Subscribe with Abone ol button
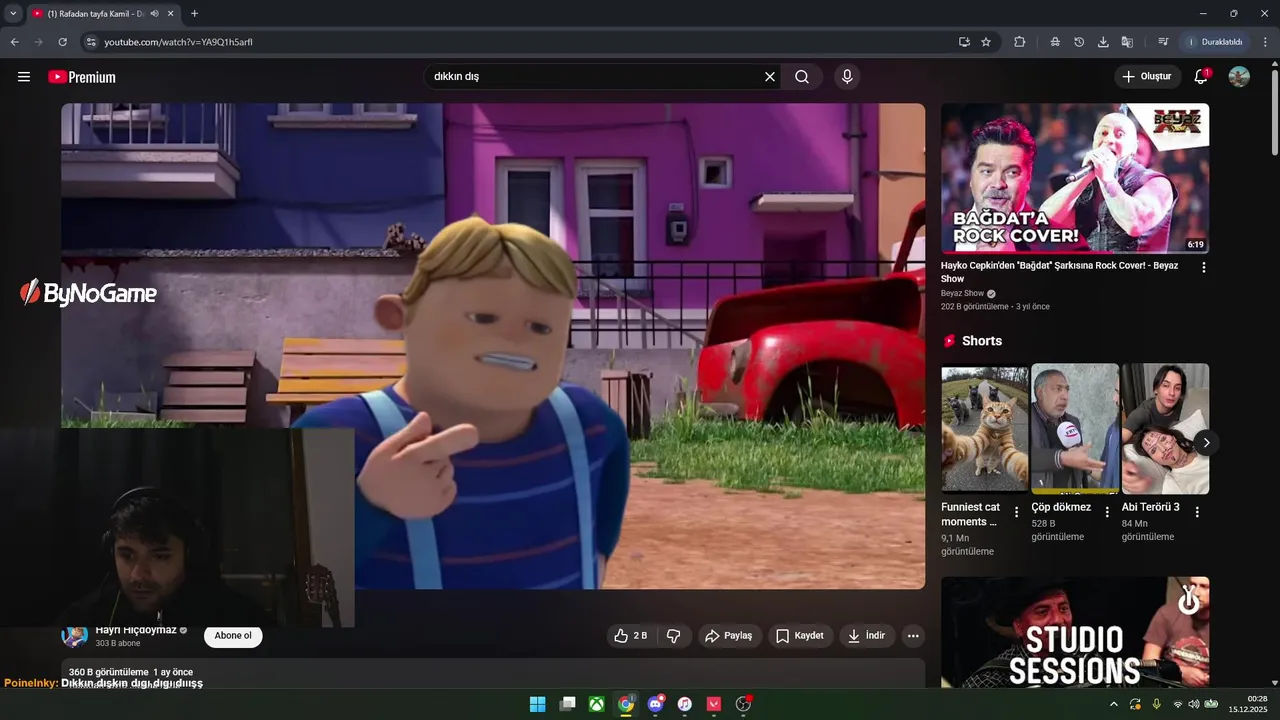 (233, 636)
